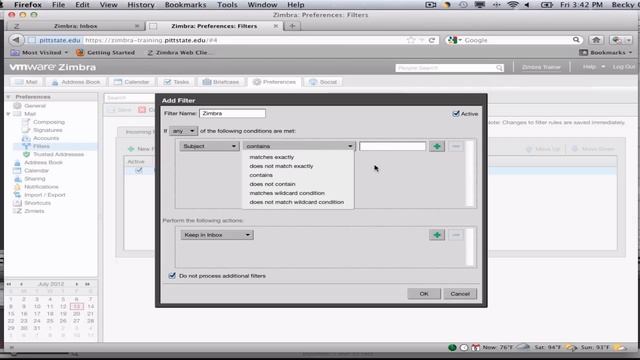Choose does not match exactly option
Image resolution: width=640 pixels, height=360 pixels.
pos(281,166)
